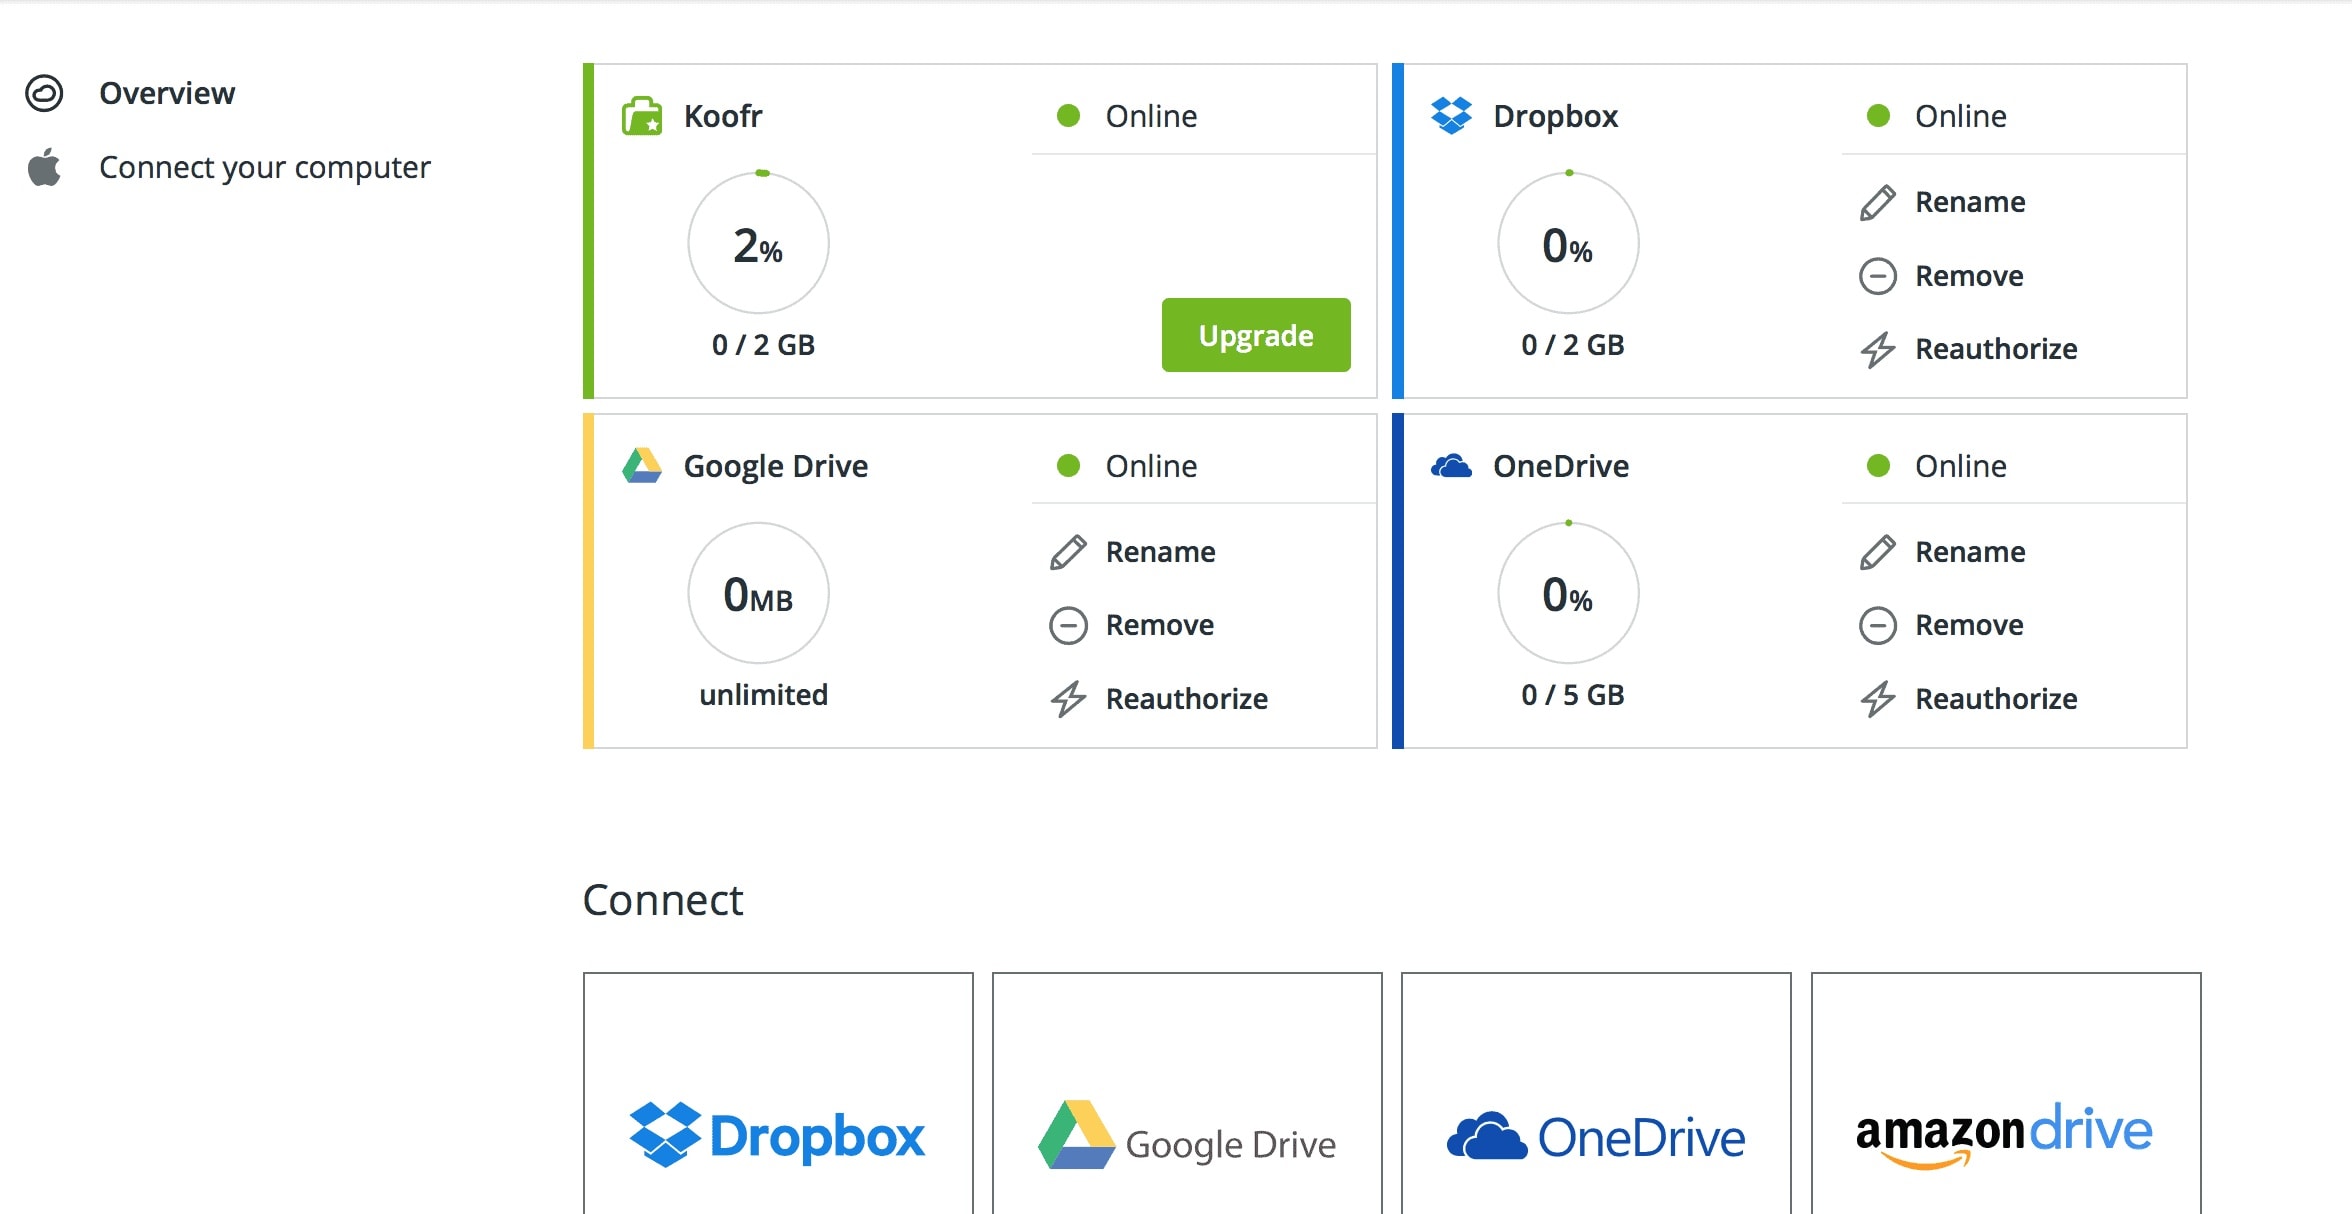
Task: Connect a new OneDrive account tile
Action: click(x=1596, y=1094)
